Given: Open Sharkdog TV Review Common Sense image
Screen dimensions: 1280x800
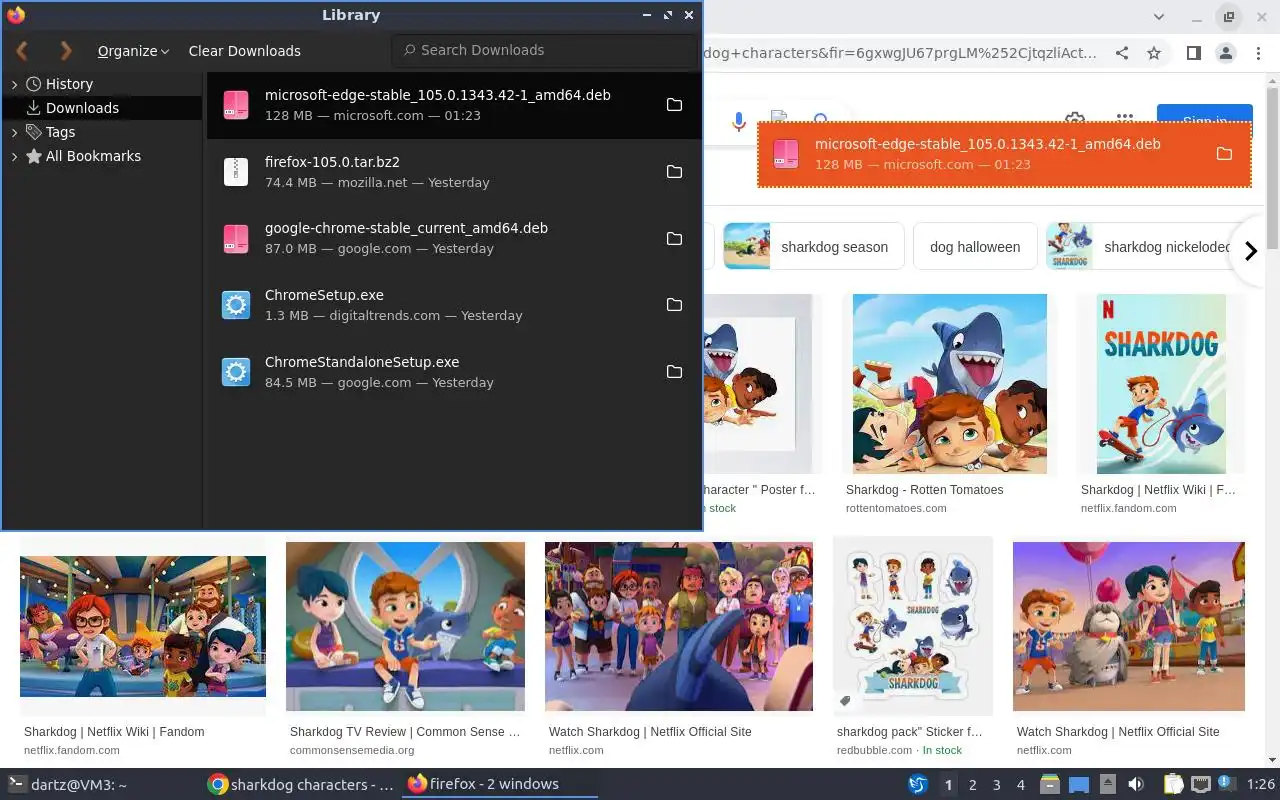Looking at the screenshot, I should pyautogui.click(x=405, y=626).
